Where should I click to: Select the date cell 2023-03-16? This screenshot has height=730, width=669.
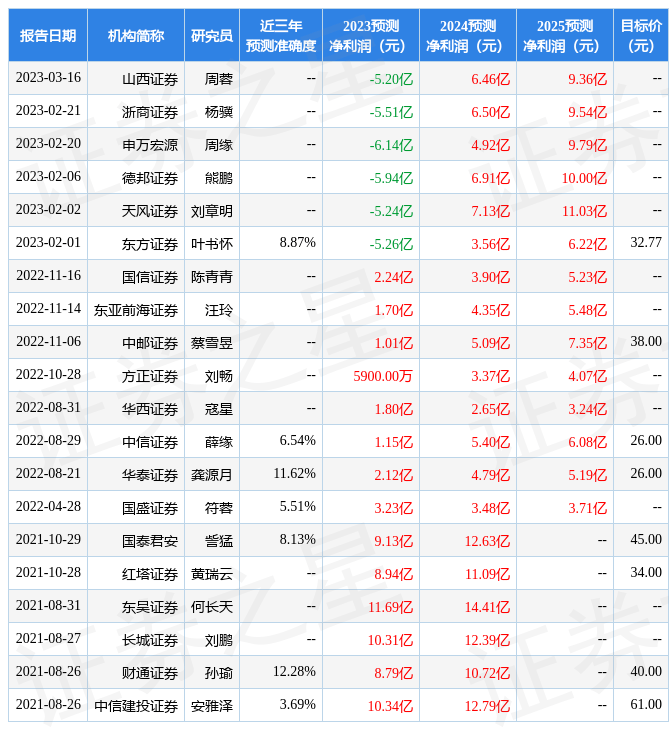(48, 78)
